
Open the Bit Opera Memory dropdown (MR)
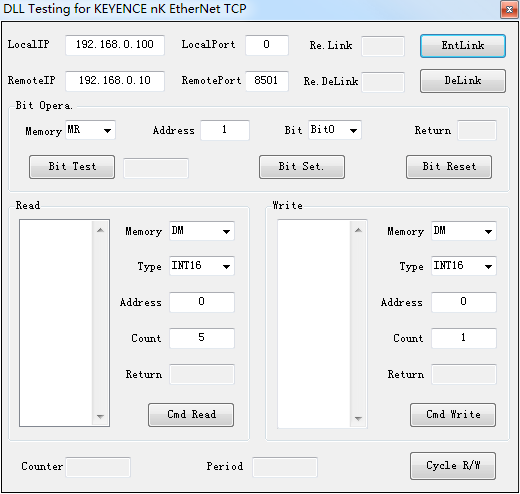pos(90,130)
